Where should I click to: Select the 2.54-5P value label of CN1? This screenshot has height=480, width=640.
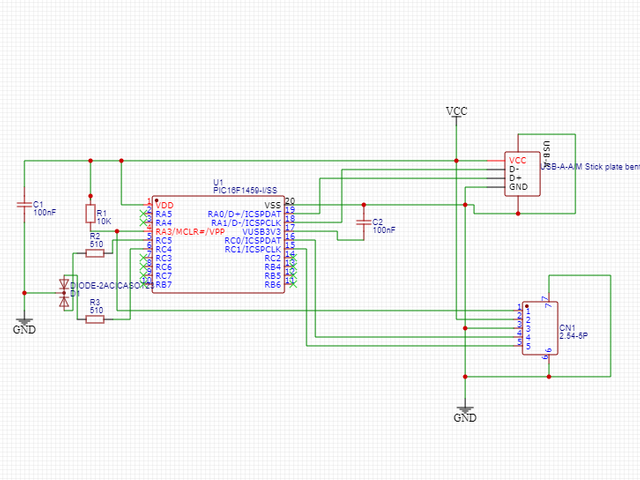(573, 337)
